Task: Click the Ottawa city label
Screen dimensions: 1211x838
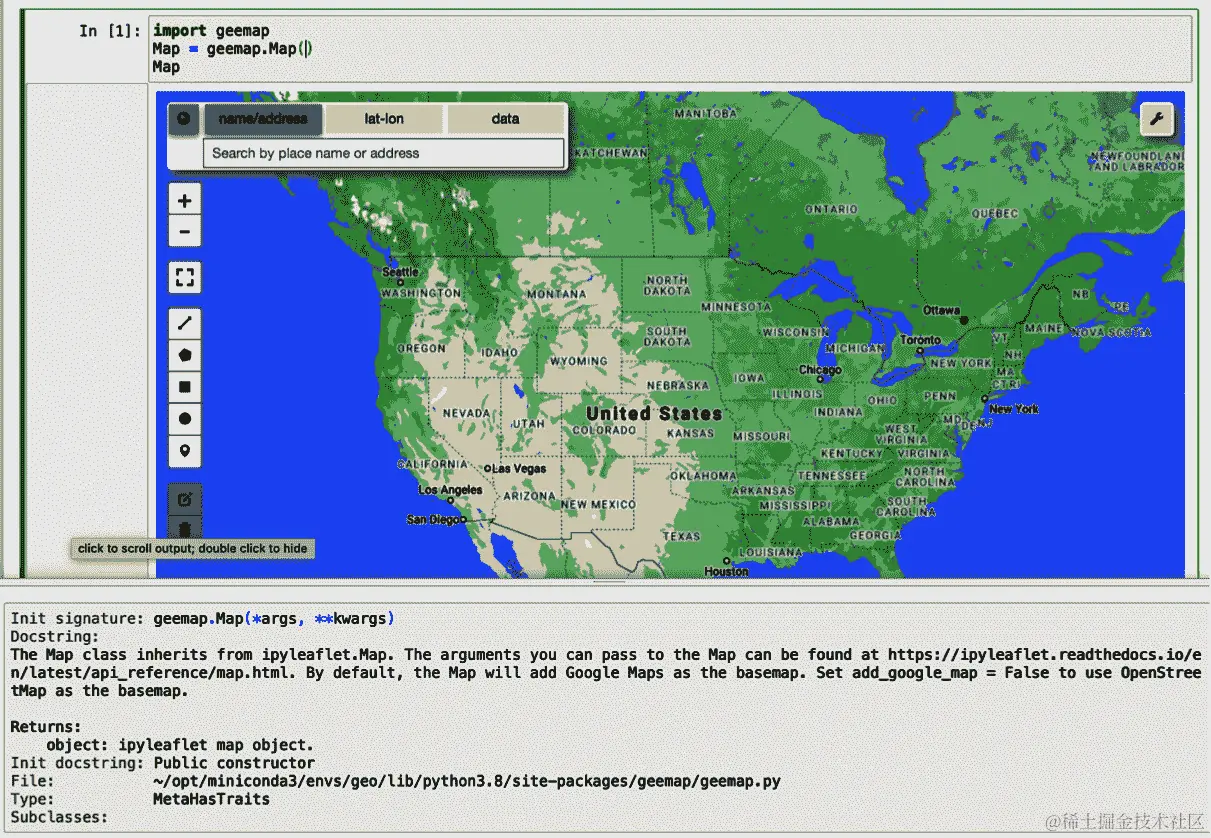Action: (x=941, y=311)
